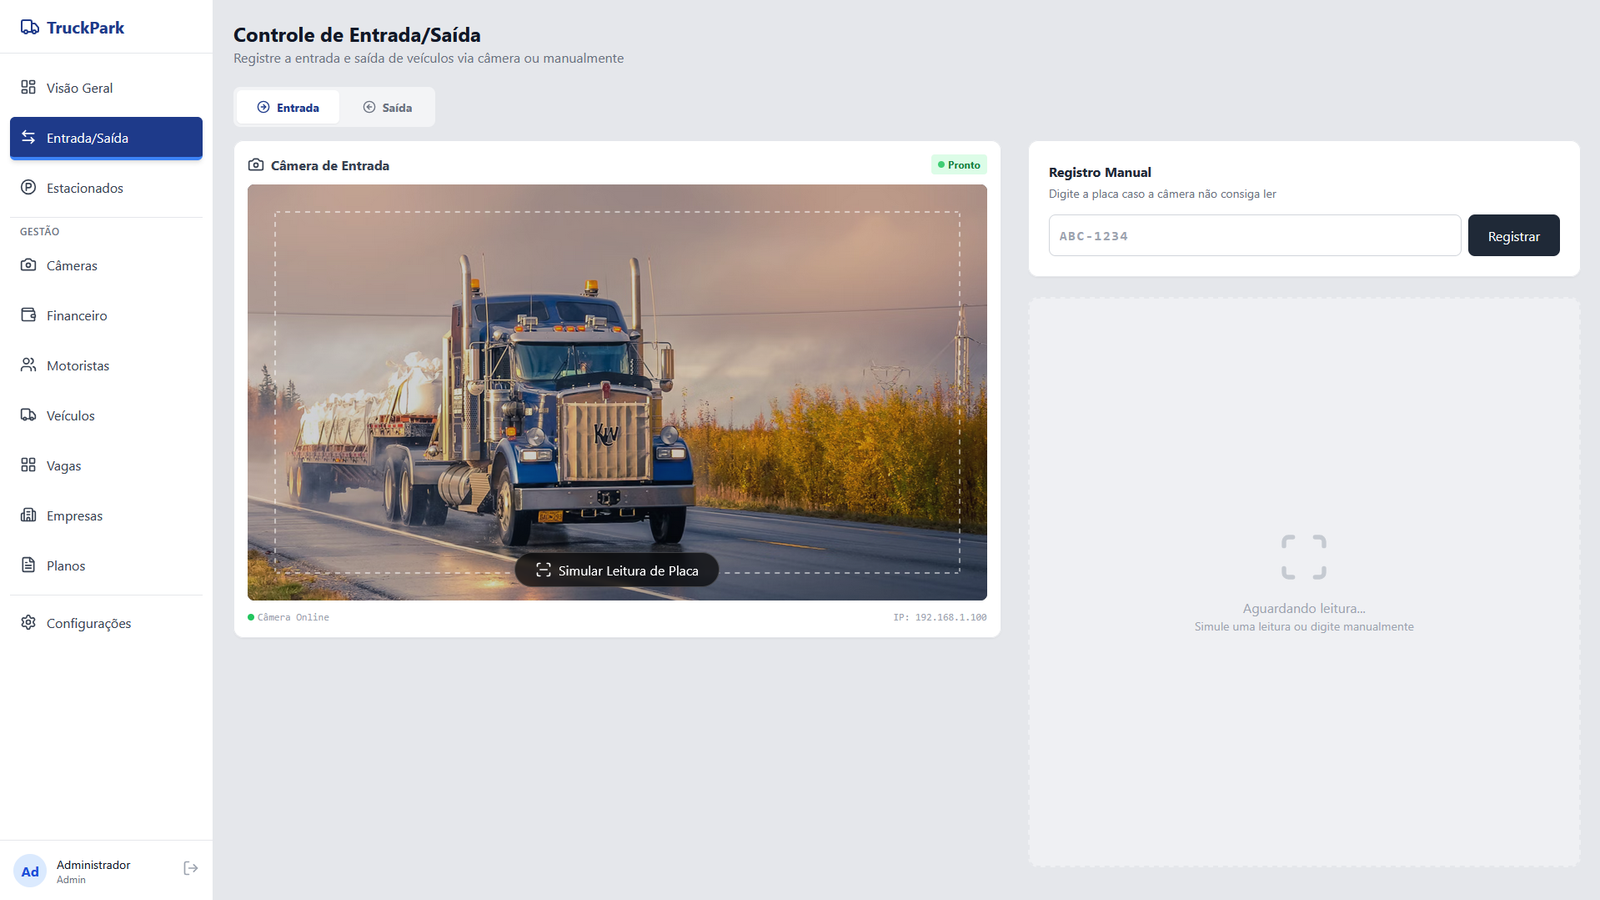Viewport: 1600px width, 900px height.
Task: Click the Pronto status badge
Action: pyautogui.click(x=958, y=164)
